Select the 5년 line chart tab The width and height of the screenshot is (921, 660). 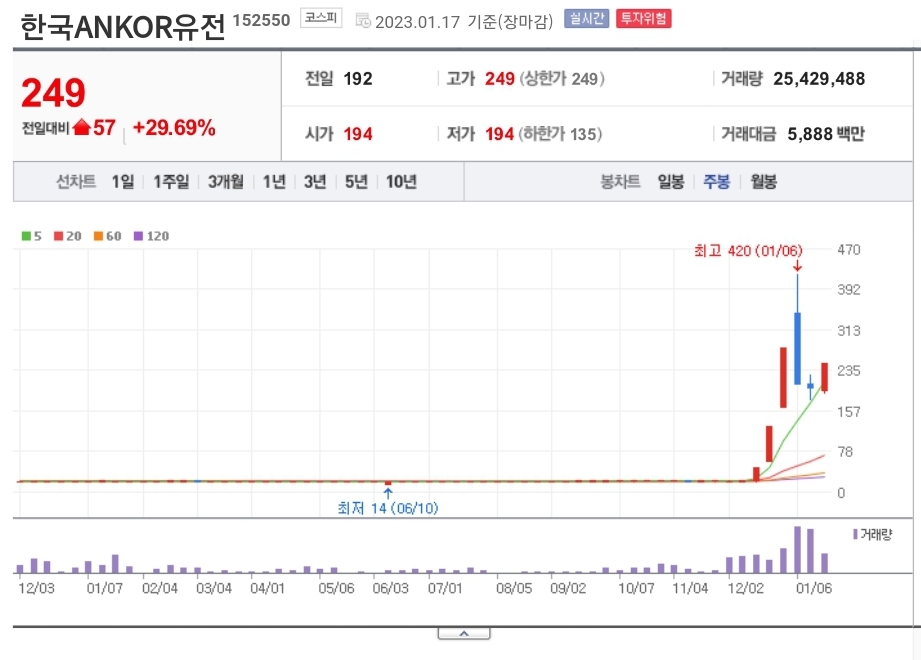[x=356, y=181]
